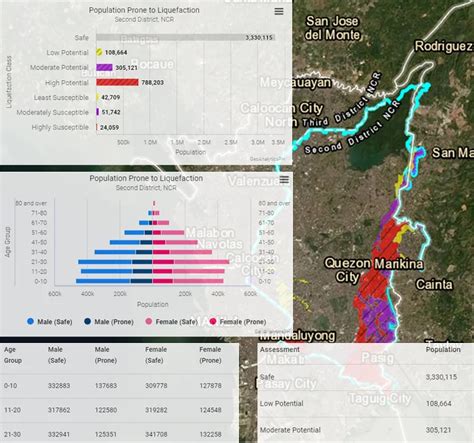This screenshot has width=474, height=443.
Task: Click the gray Safe bar
Action: (185, 37)
